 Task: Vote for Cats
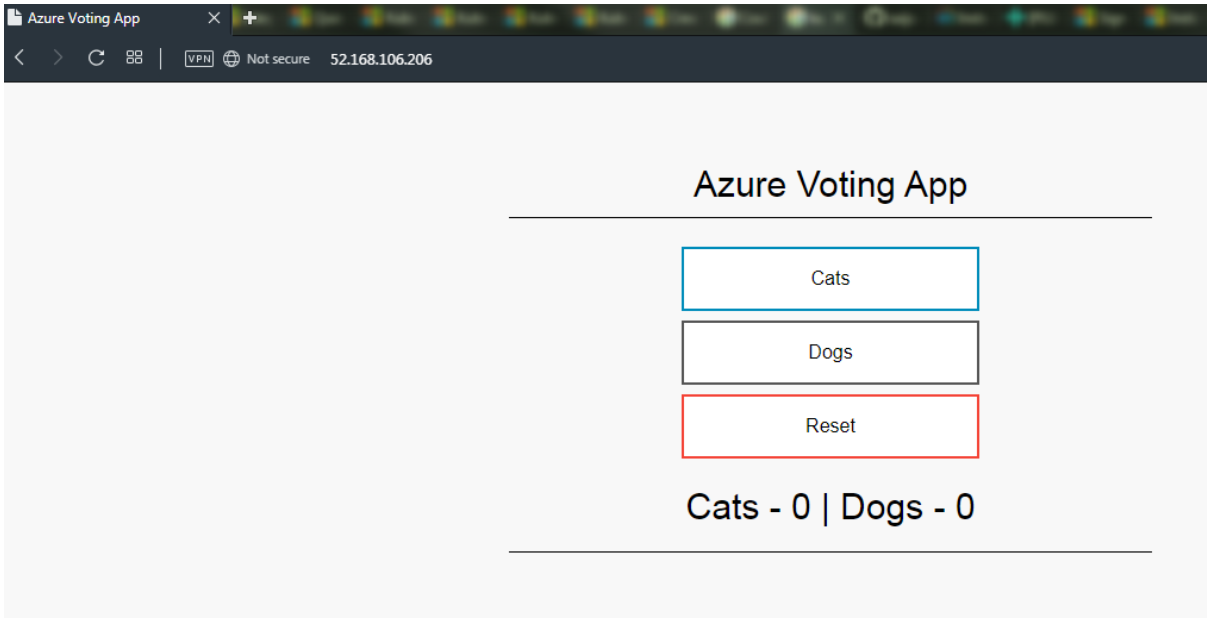tap(830, 278)
